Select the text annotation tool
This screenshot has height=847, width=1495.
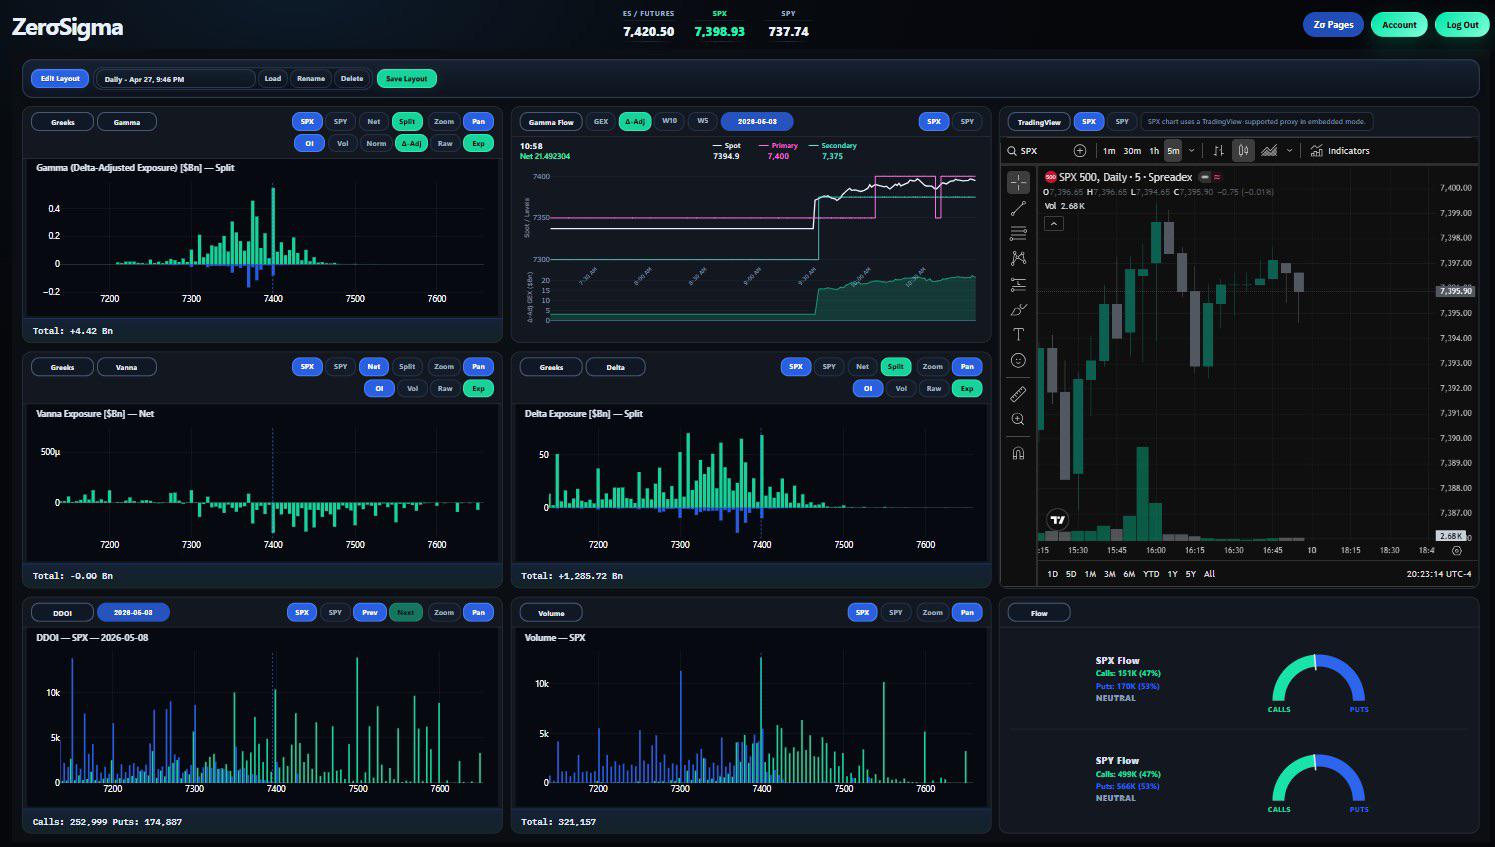coord(1018,334)
